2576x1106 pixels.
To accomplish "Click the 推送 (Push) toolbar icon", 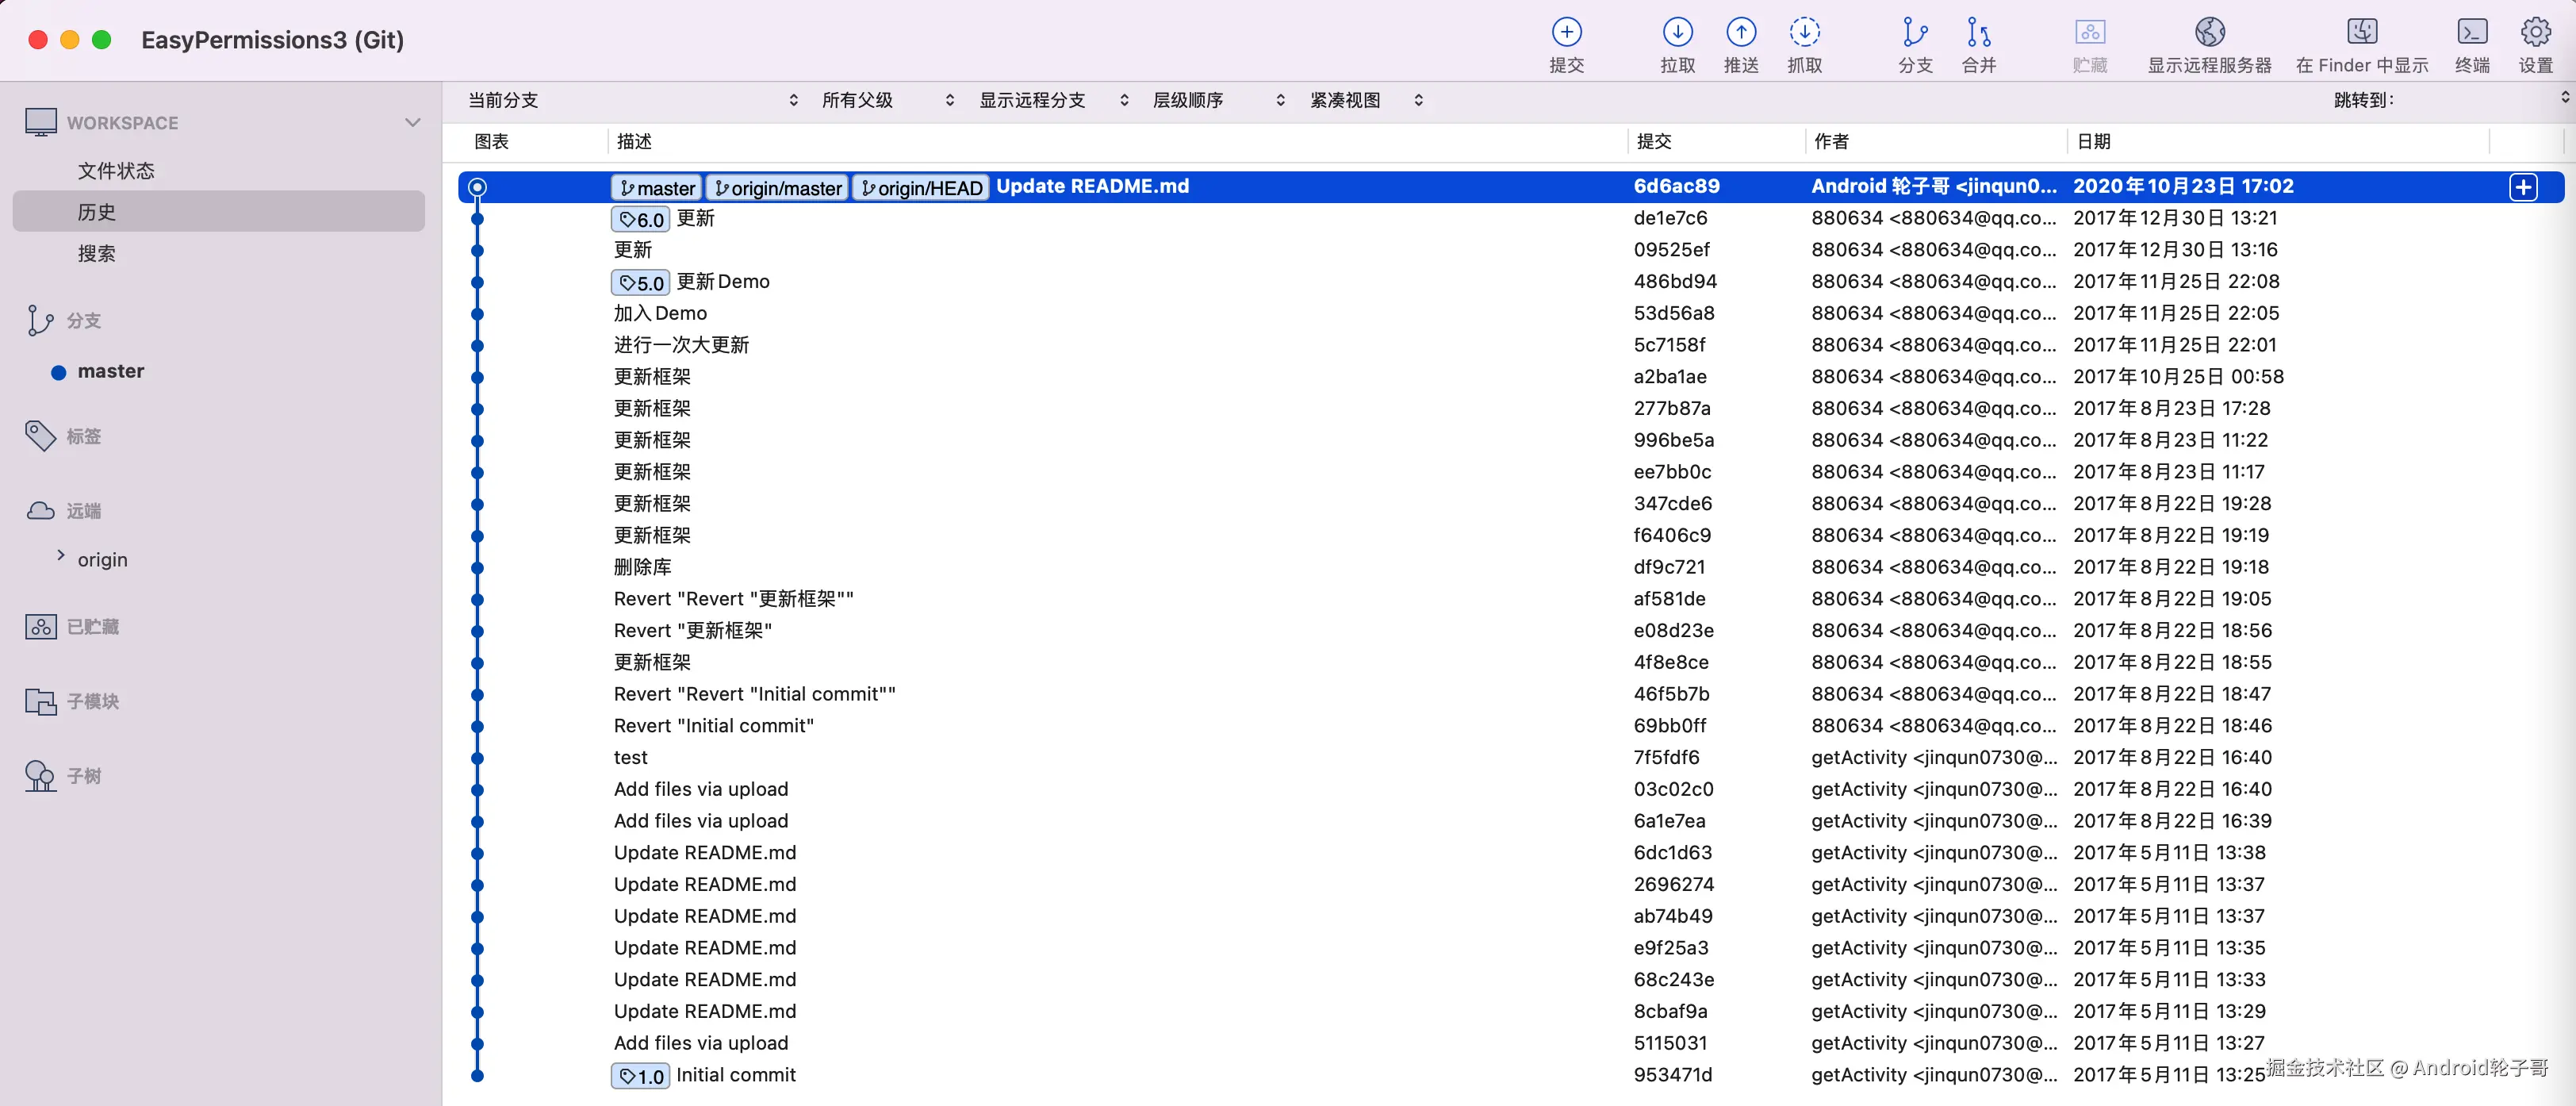I will 1740,32.
